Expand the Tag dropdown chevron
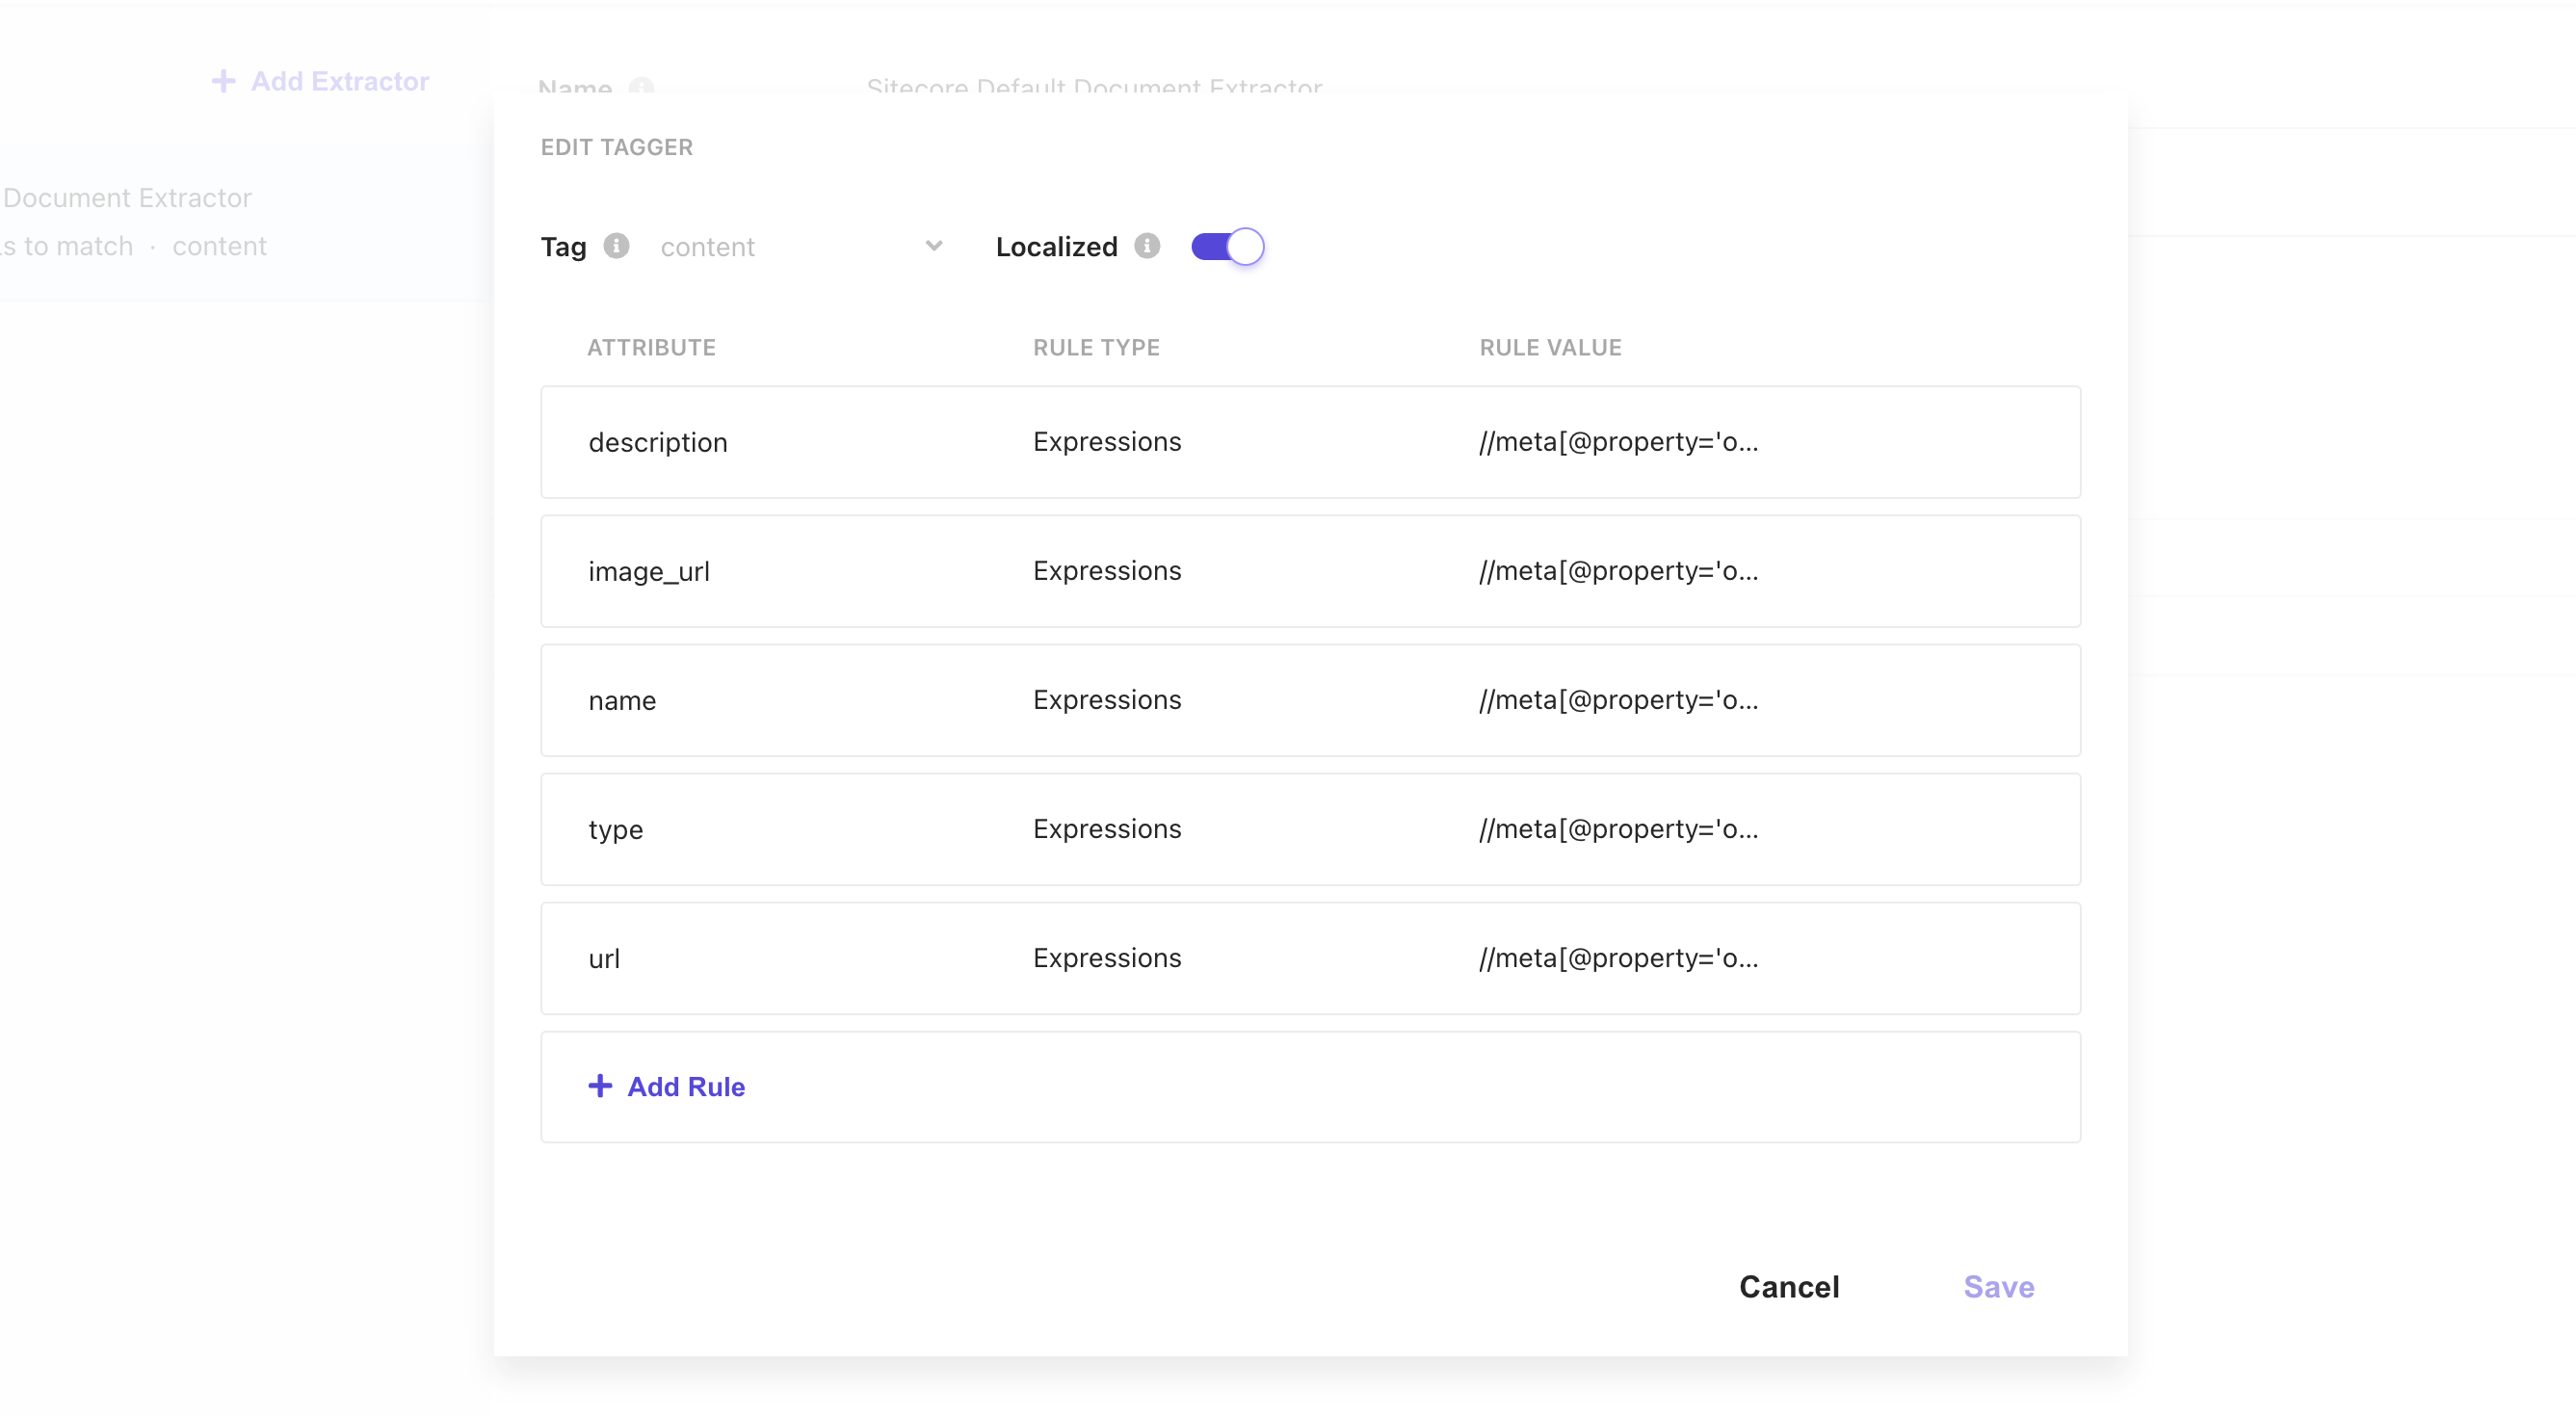 [x=933, y=246]
